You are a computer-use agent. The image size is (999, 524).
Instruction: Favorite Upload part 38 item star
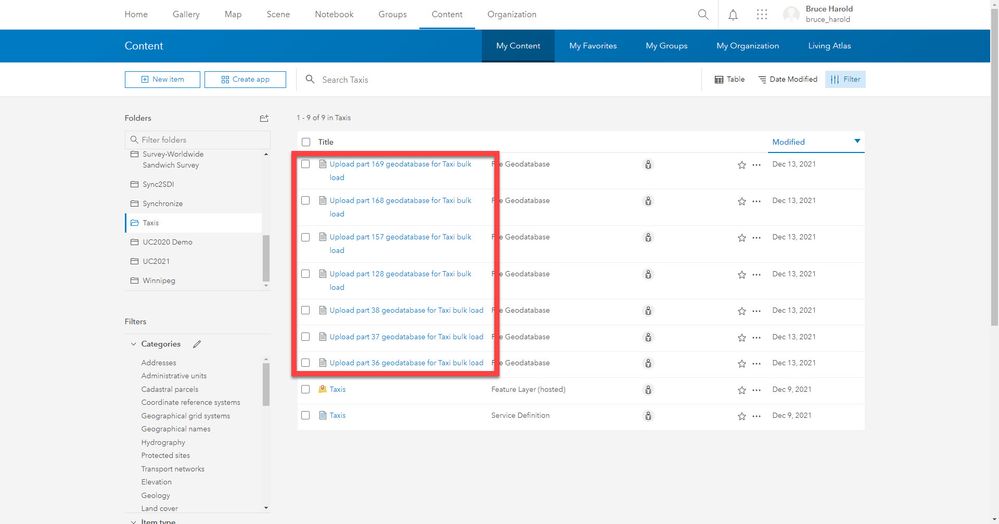click(742, 311)
